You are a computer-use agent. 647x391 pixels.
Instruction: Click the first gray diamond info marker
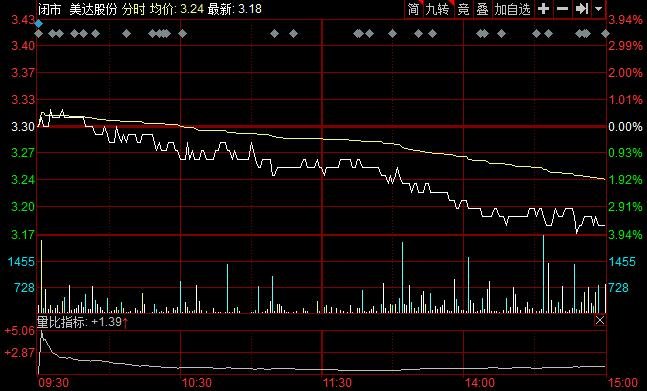click(38, 33)
